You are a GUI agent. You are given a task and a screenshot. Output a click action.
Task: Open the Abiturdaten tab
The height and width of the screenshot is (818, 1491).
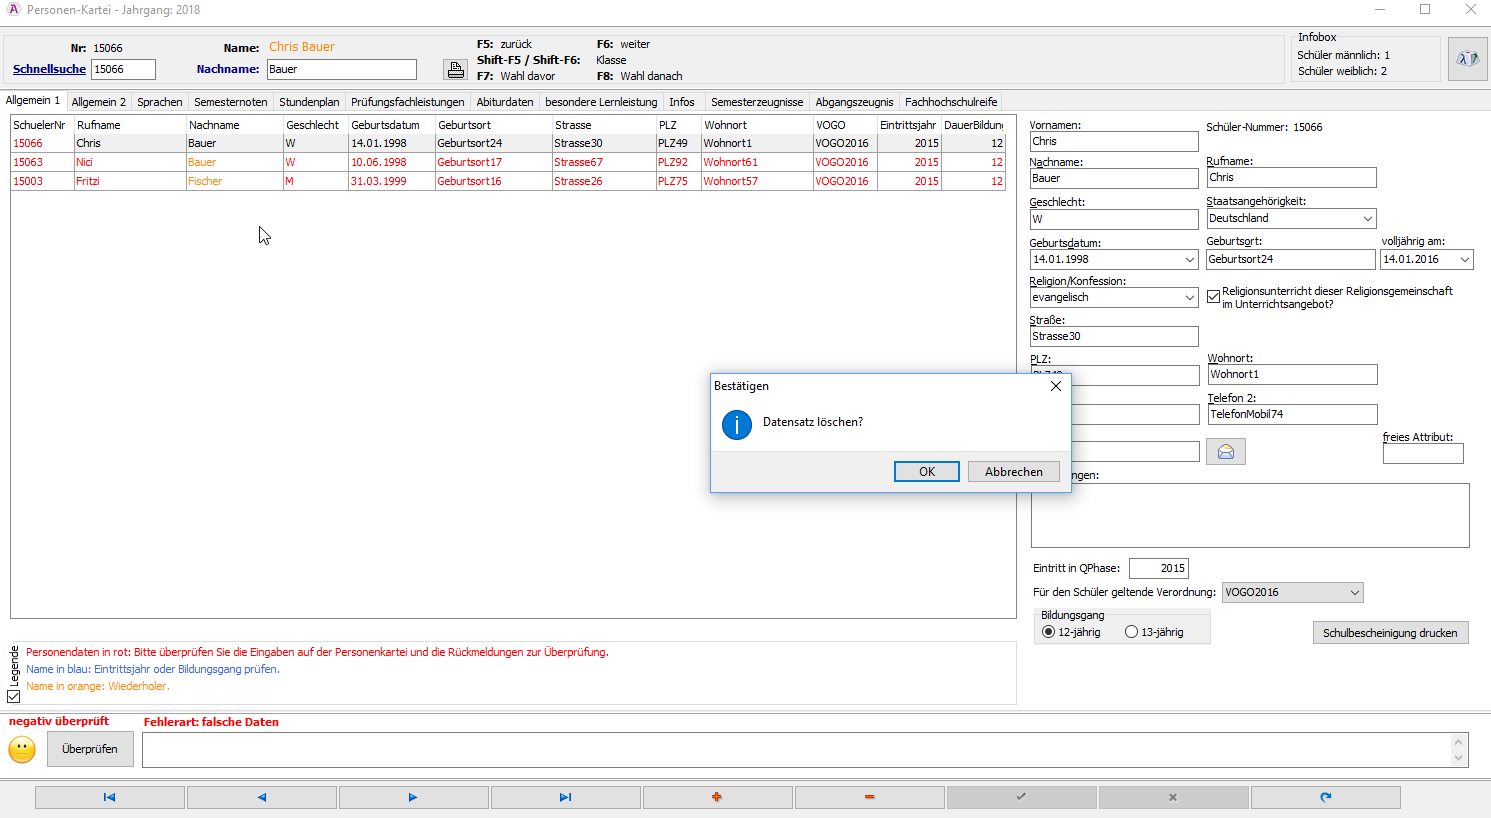tap(505, 102)
